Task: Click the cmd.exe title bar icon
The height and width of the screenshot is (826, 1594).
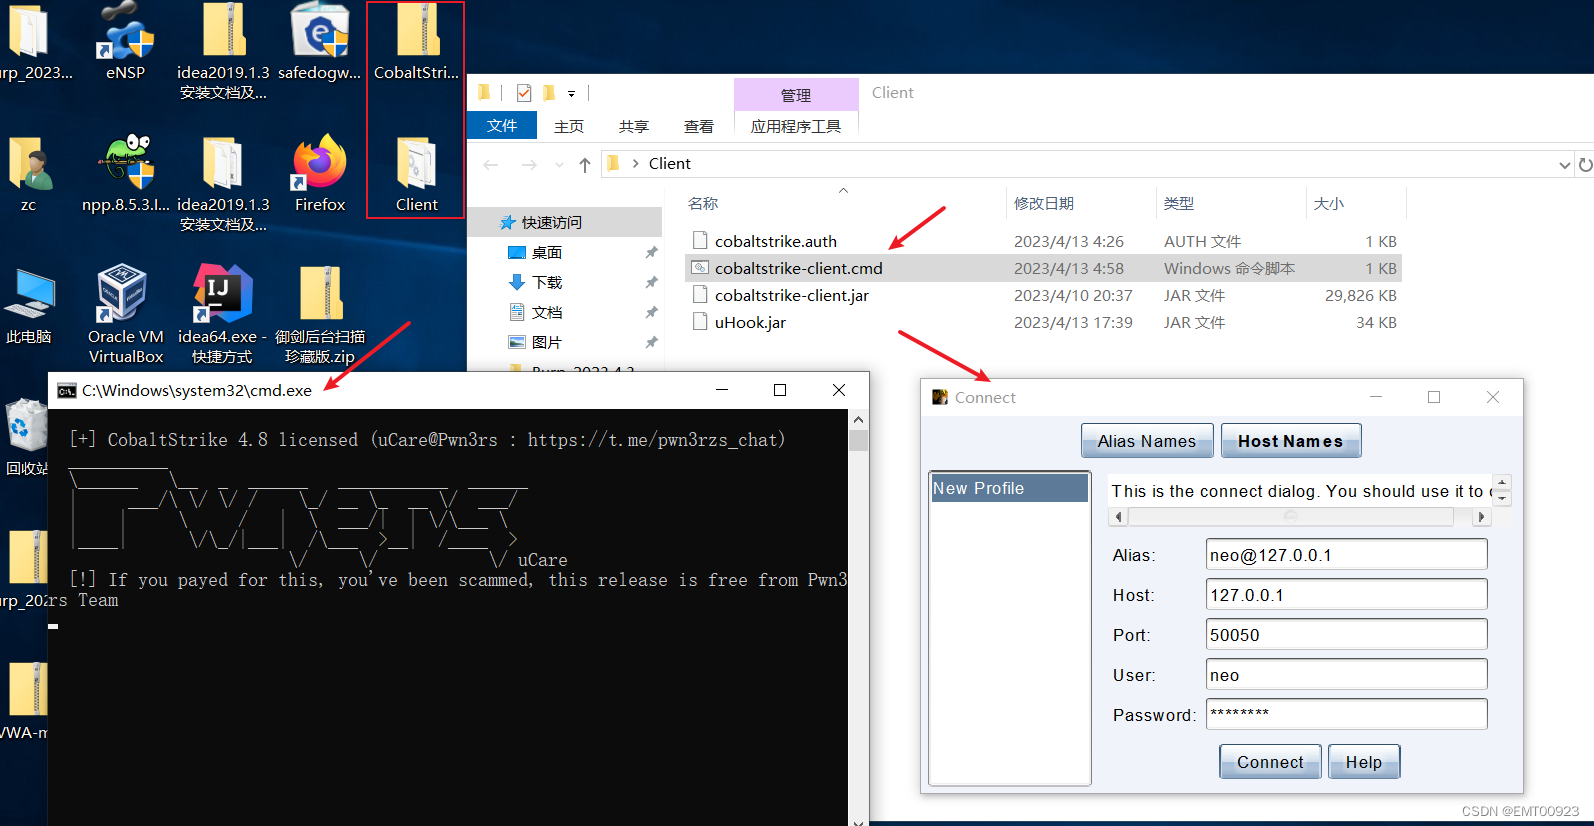Action: pos(67,391)
